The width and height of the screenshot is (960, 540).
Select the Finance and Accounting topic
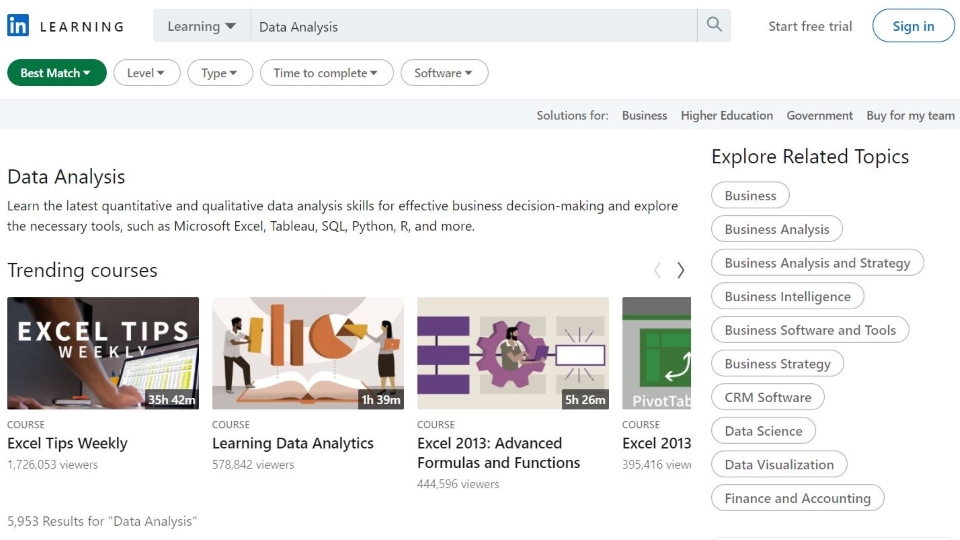point(797,498)
